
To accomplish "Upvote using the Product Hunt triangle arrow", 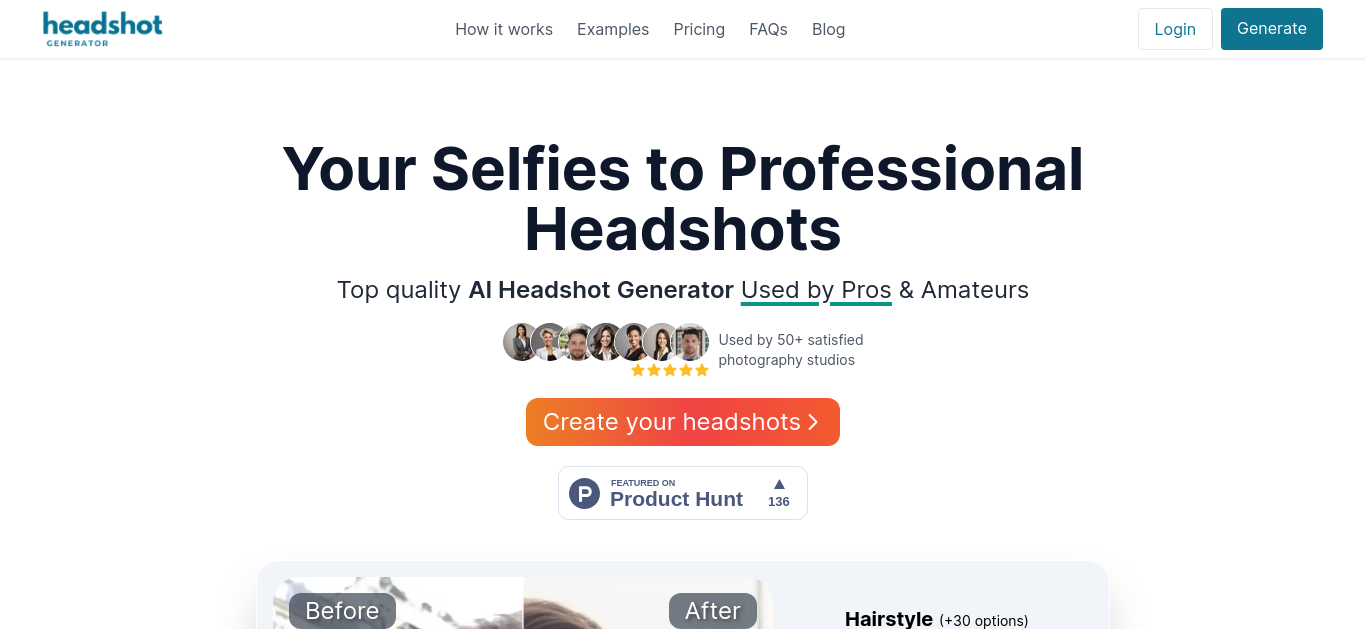I will coord(779,484).
